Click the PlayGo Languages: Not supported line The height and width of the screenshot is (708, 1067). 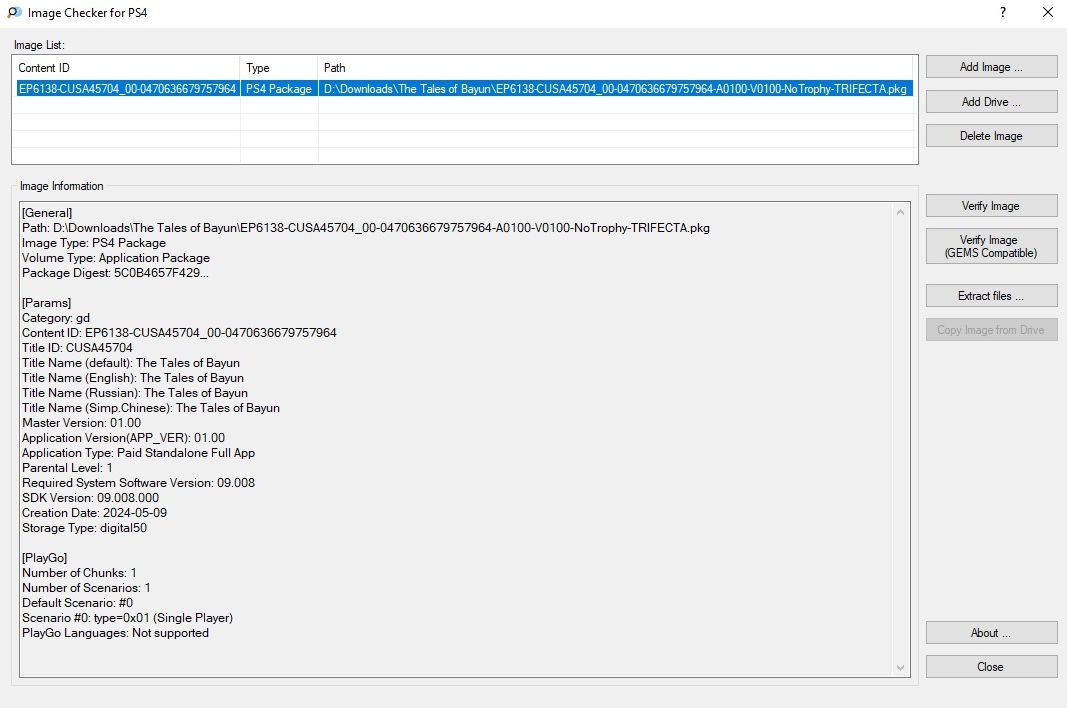[x=115, y=632]
